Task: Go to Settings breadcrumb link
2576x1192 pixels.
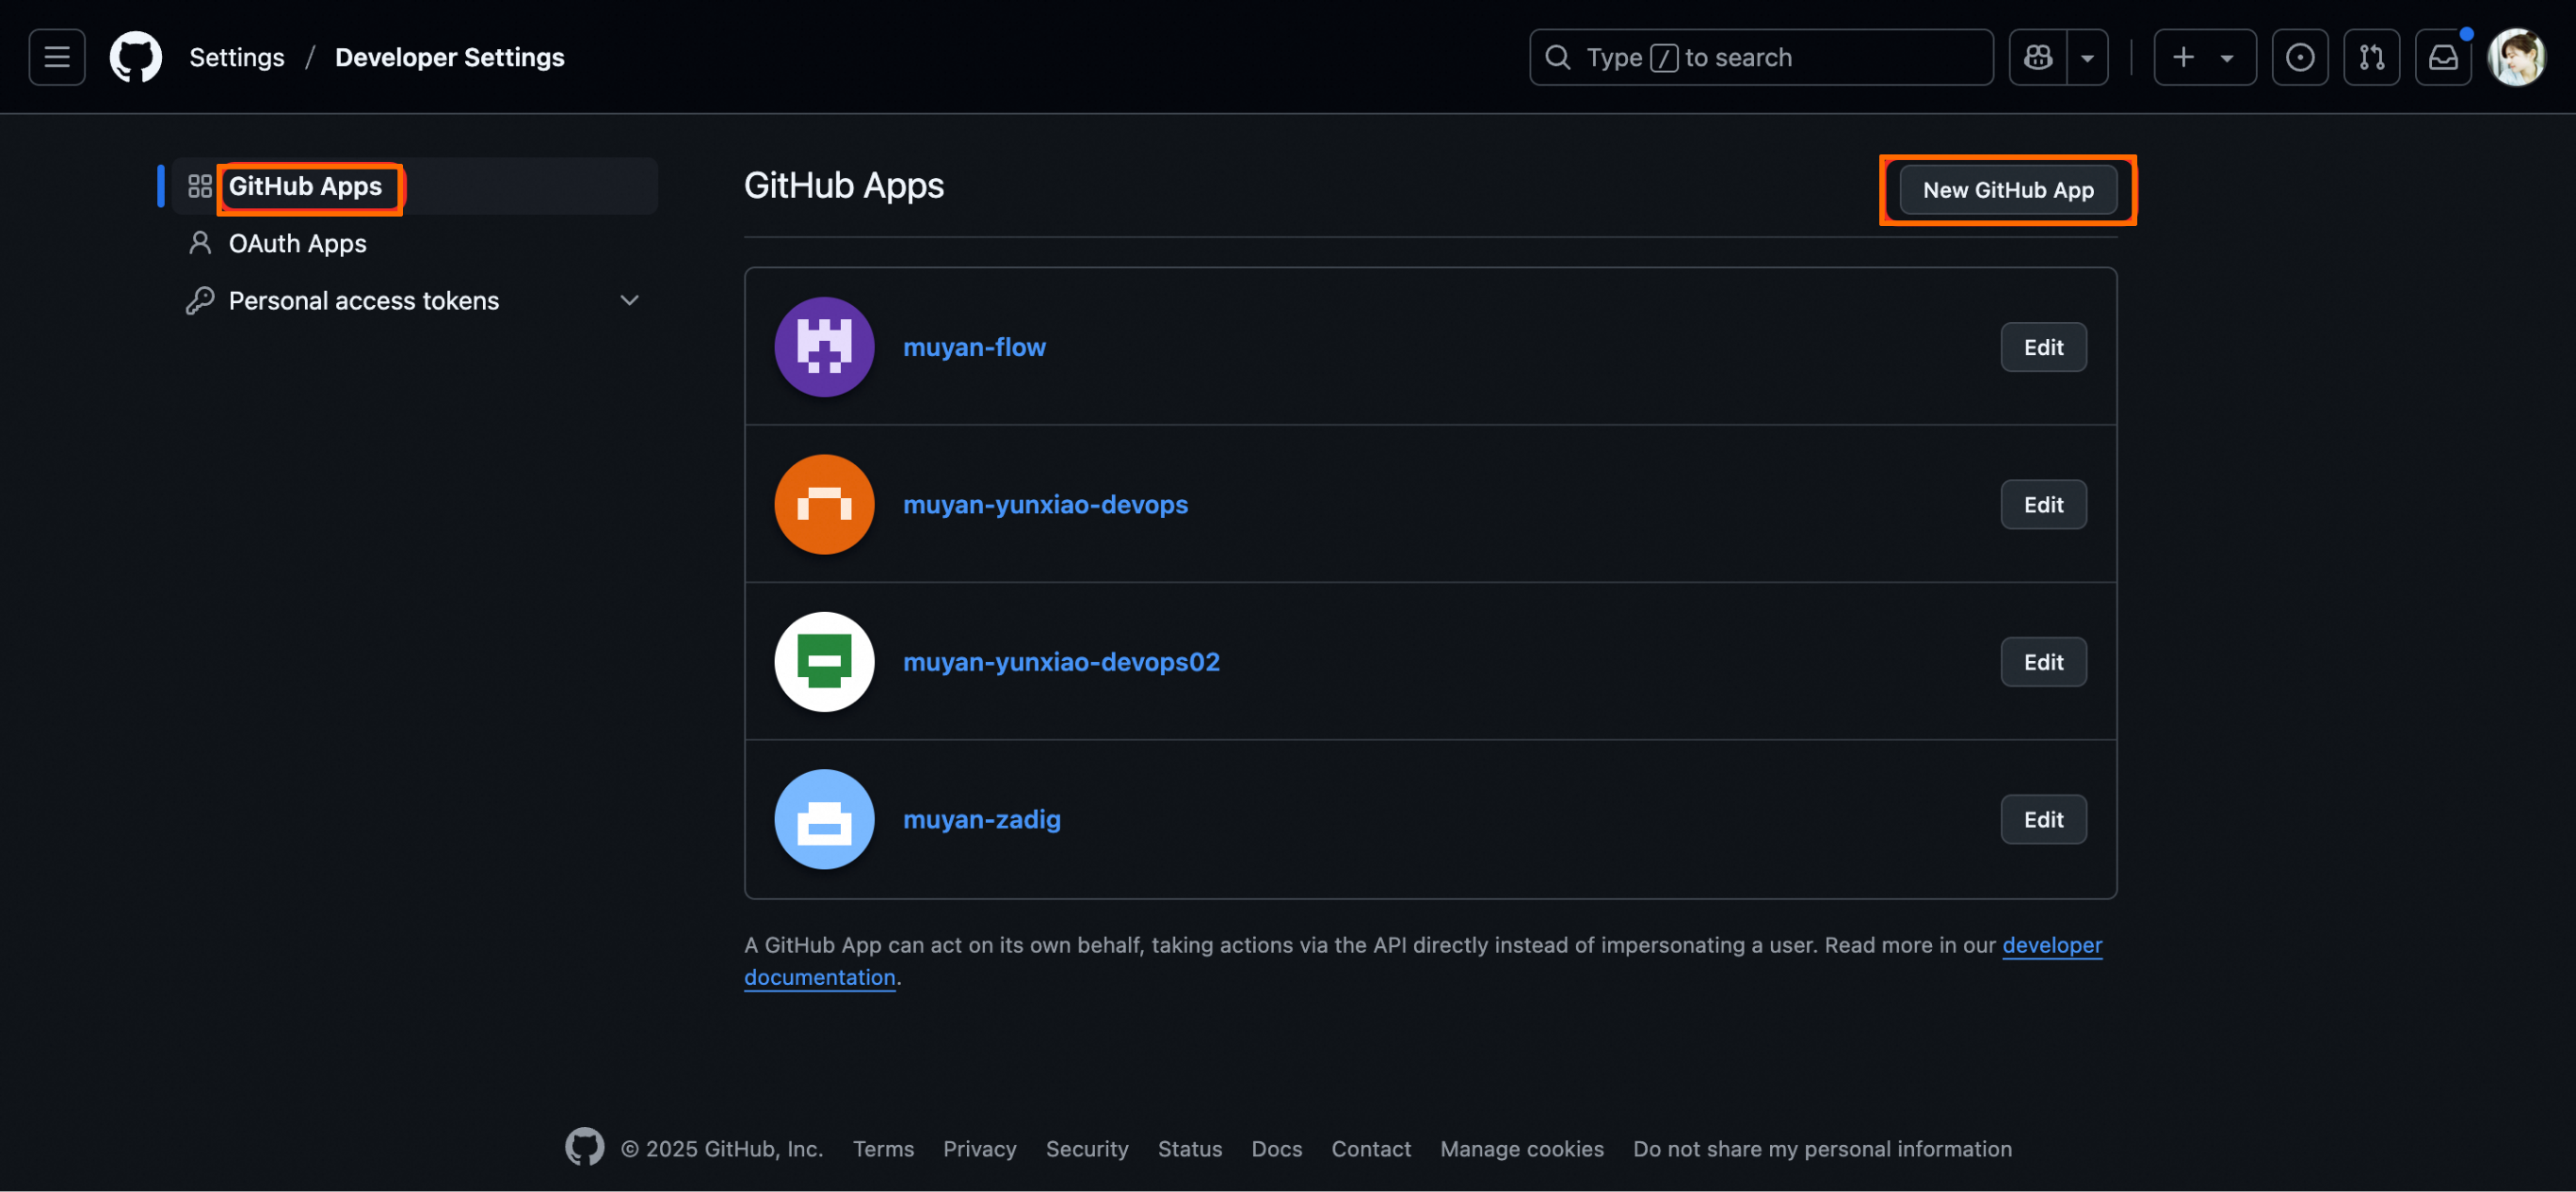Action: point(237,57)
